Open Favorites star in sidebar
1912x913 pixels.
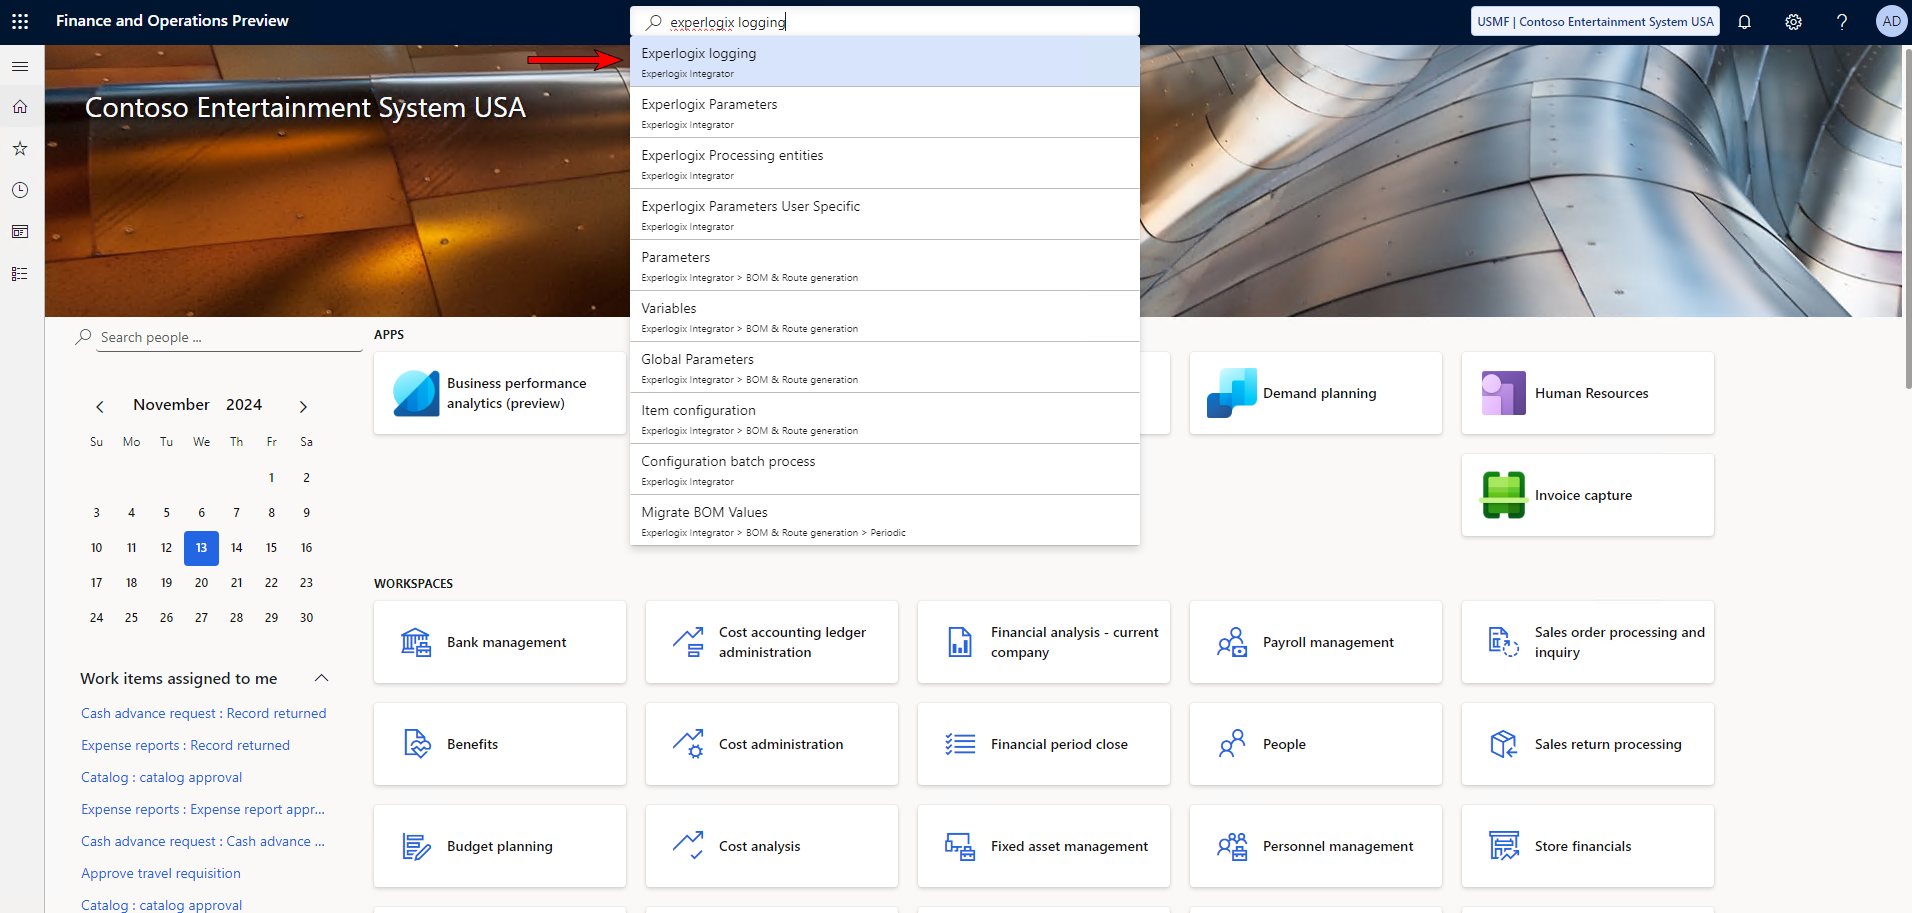point(20,148)
